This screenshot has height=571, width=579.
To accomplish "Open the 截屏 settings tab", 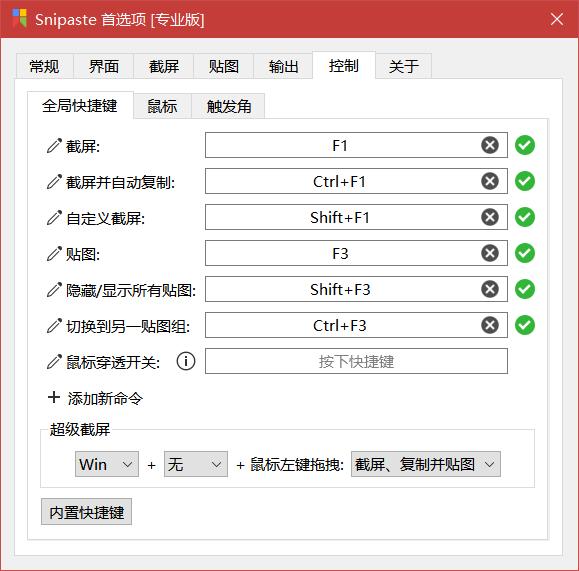I will click(164, 66).
